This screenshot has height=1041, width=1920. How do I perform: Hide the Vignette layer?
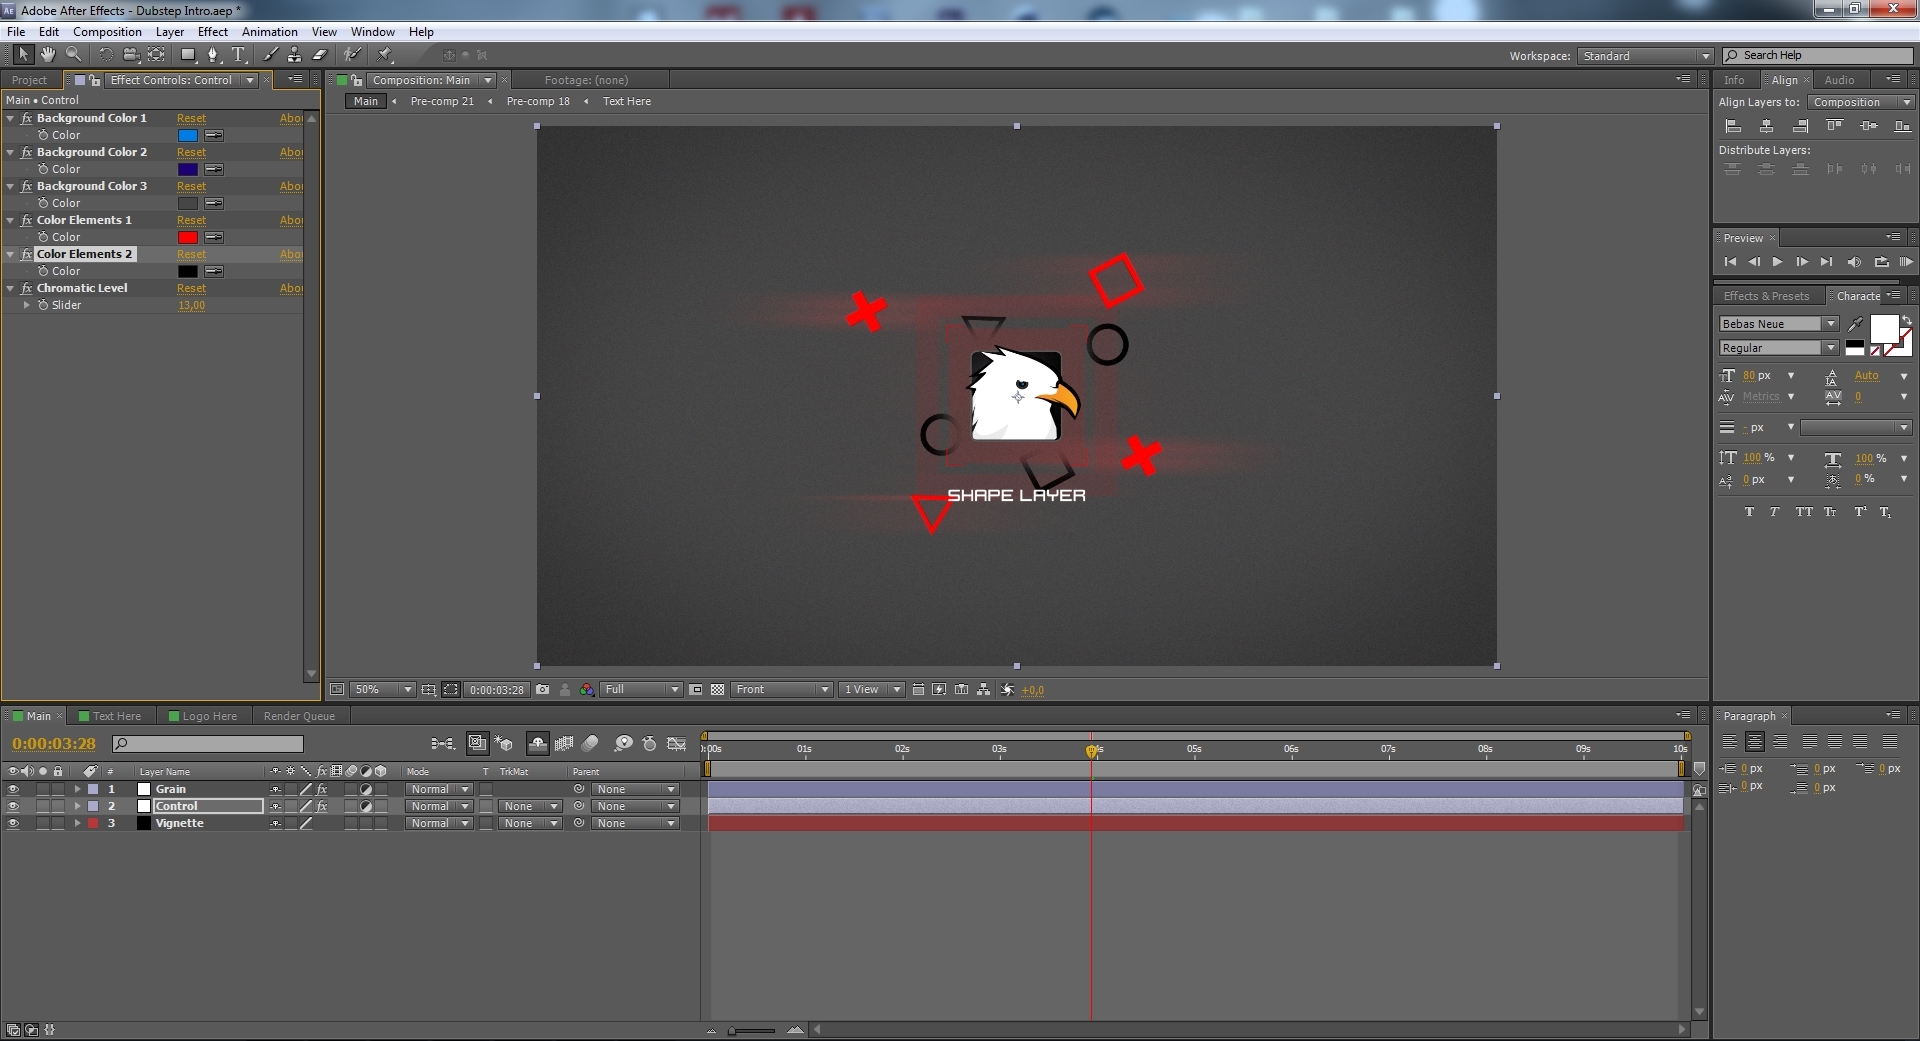[13, 823]
